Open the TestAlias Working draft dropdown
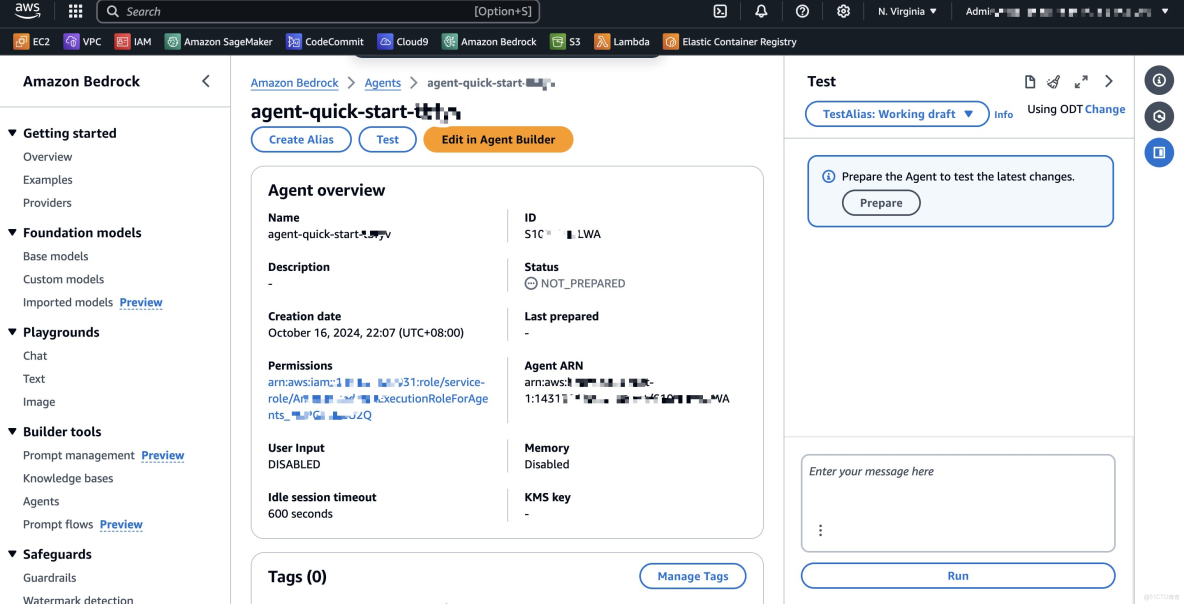The image size is (1184, 604). (x=896, y=114)
